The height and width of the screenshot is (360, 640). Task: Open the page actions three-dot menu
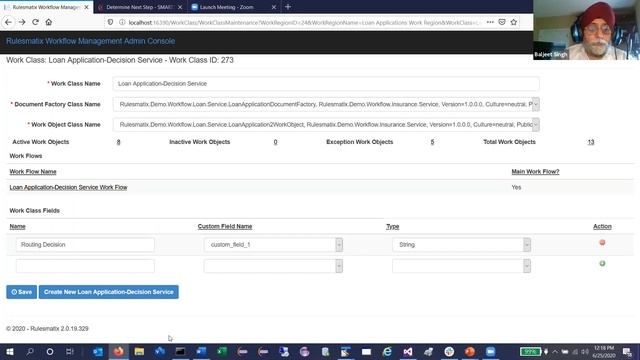pyautogui.click(x=490, y=22)
